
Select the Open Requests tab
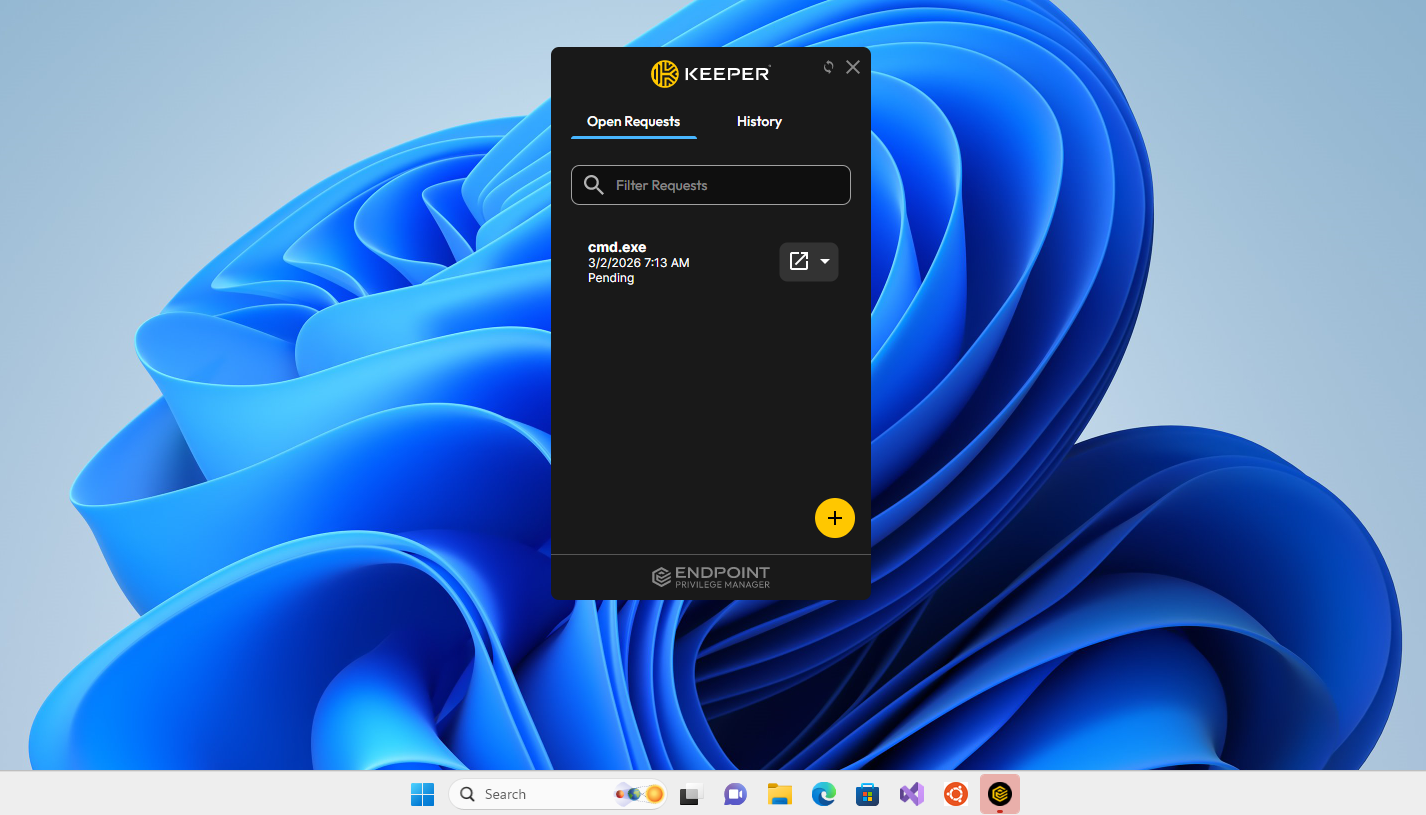[x=633, y=122]
